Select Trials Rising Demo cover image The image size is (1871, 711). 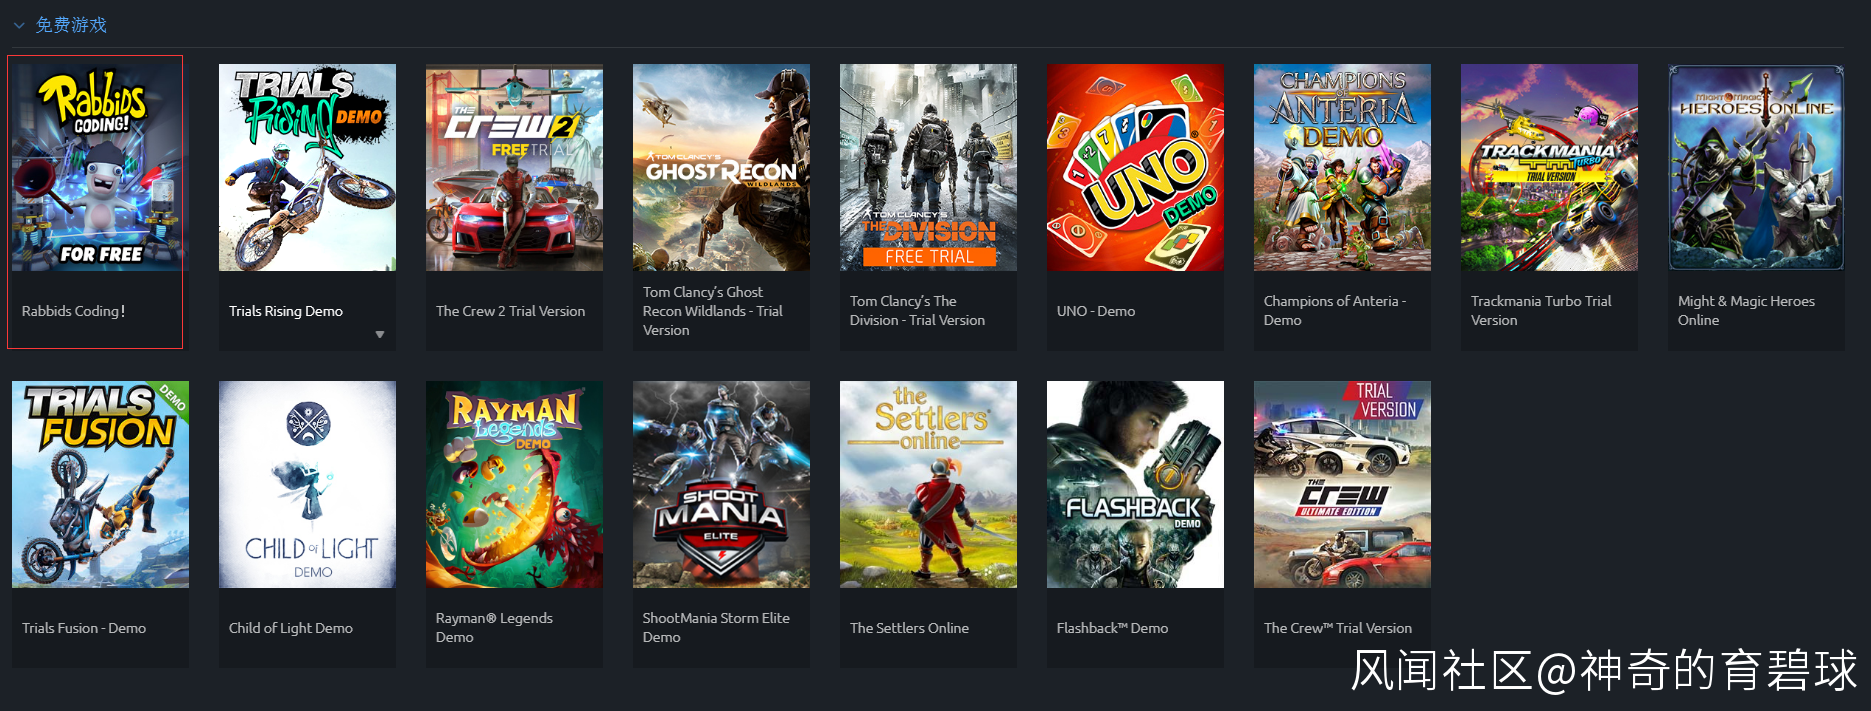tap(307, 168)
